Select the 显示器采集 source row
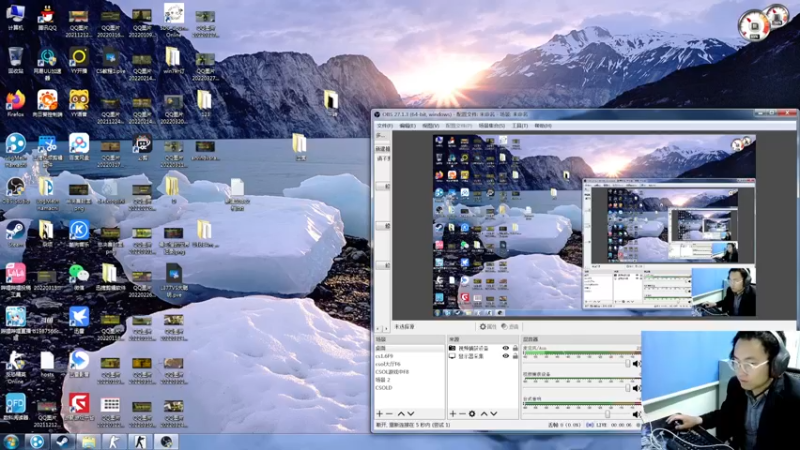 [483, 356]
